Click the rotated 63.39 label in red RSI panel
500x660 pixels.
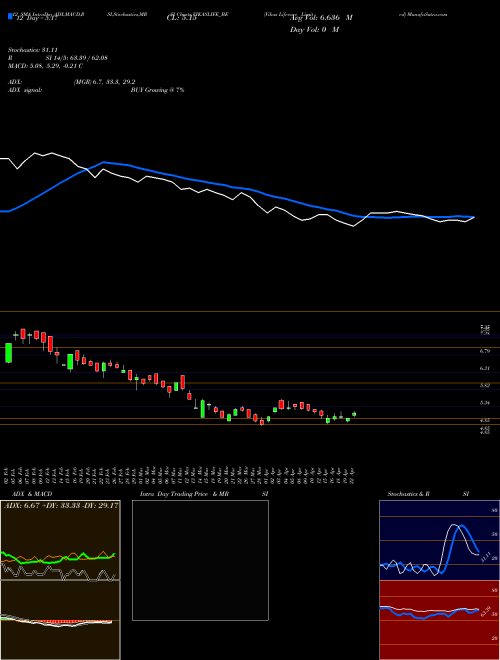(x=488, y=610)
